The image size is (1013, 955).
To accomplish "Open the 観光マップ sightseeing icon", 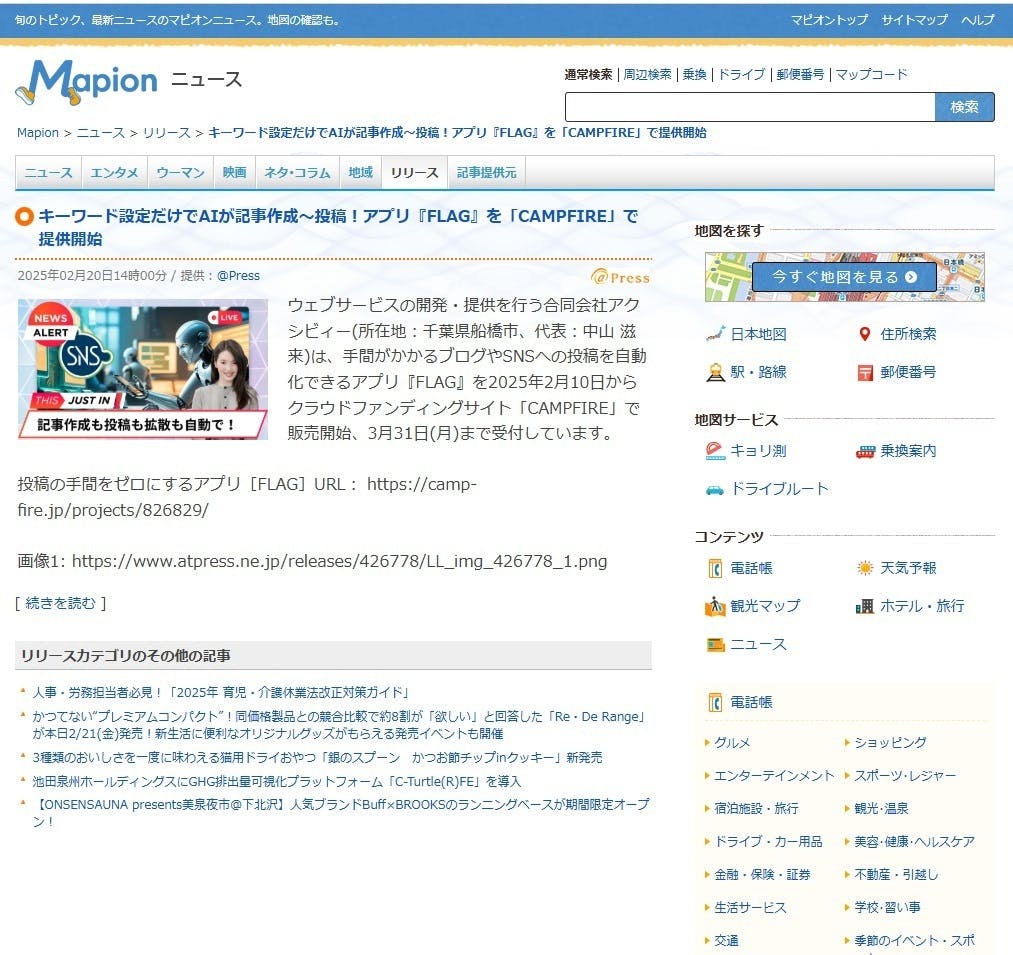I will [715, 606].
